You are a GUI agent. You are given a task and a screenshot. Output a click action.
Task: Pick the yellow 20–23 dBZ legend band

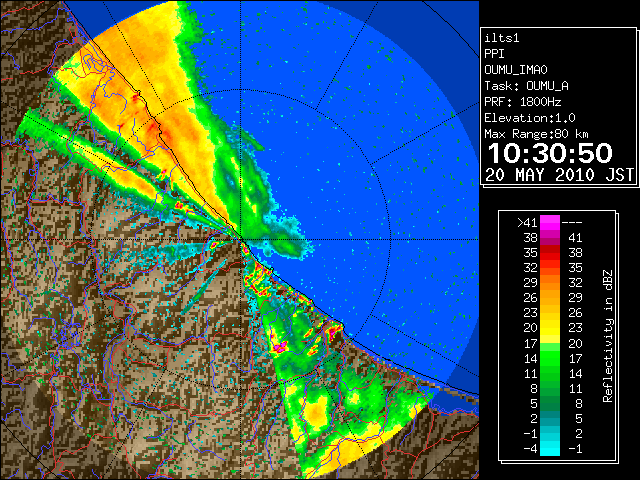click(x=550, y=328)
